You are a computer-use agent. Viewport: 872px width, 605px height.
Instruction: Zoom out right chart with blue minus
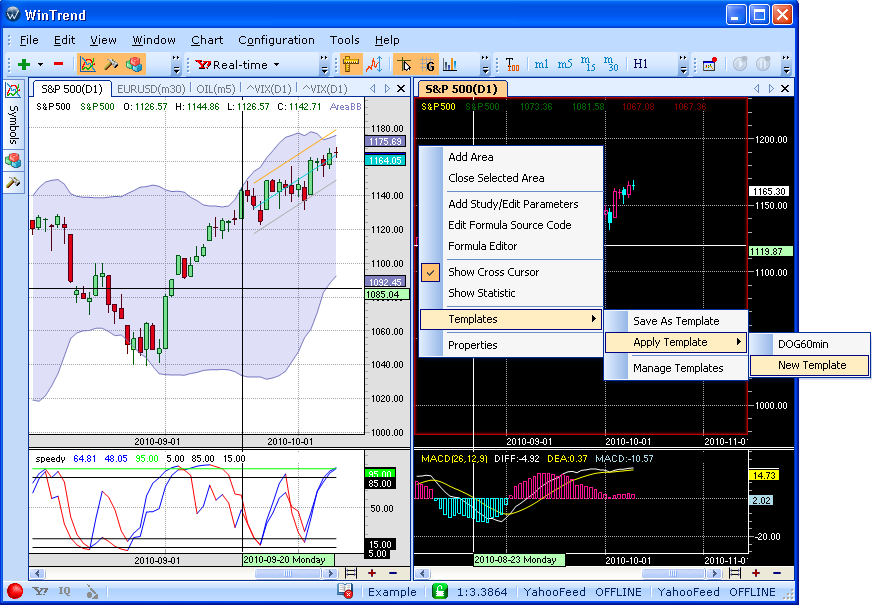coord(777,573)
